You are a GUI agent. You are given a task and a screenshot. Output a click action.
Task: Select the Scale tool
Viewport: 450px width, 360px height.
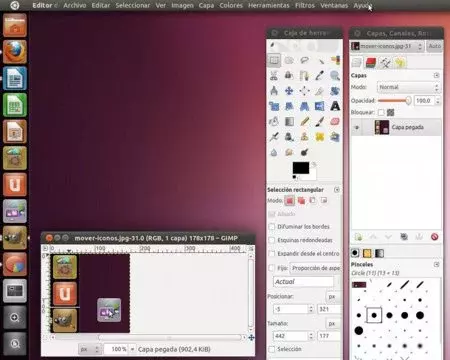click(274, 106)
